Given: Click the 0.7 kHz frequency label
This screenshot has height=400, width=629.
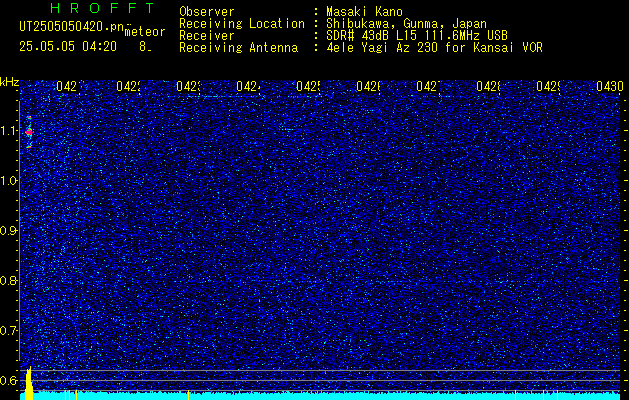Looking at the screenshot, I should point(10,331).
